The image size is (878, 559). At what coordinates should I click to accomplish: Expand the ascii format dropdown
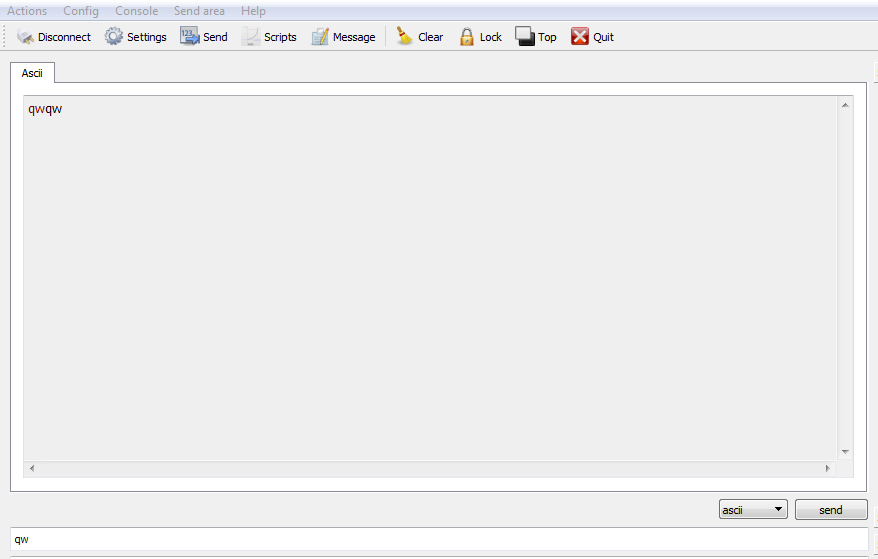753,509
